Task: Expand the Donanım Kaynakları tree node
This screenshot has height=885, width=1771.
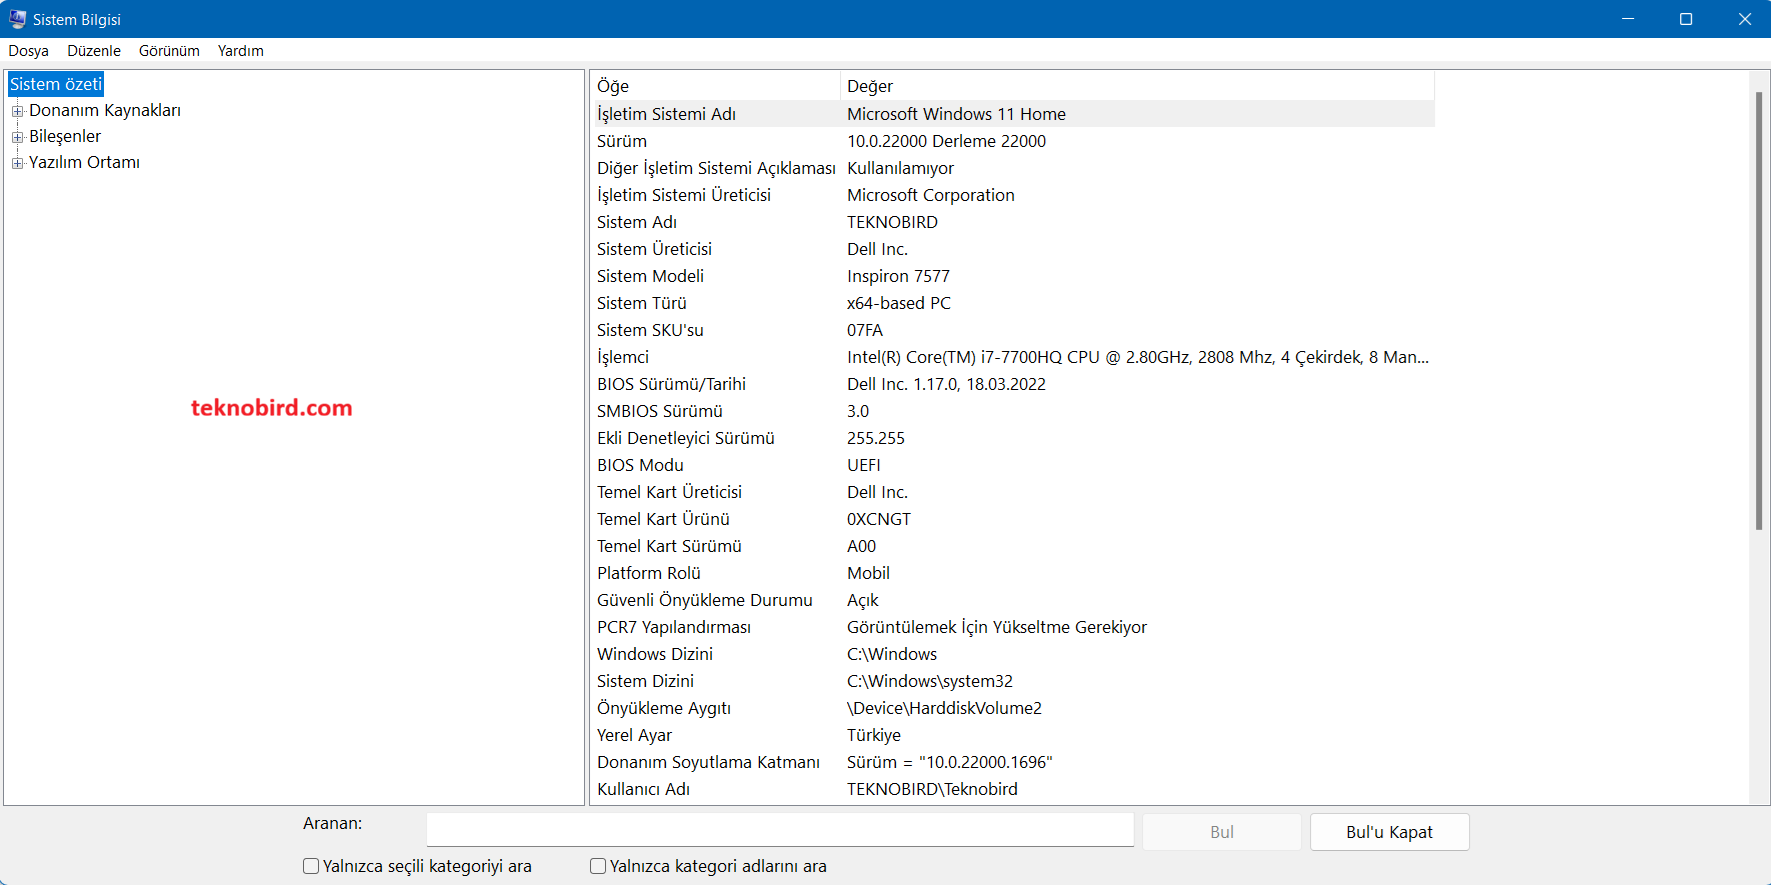Action: [17, 111]
